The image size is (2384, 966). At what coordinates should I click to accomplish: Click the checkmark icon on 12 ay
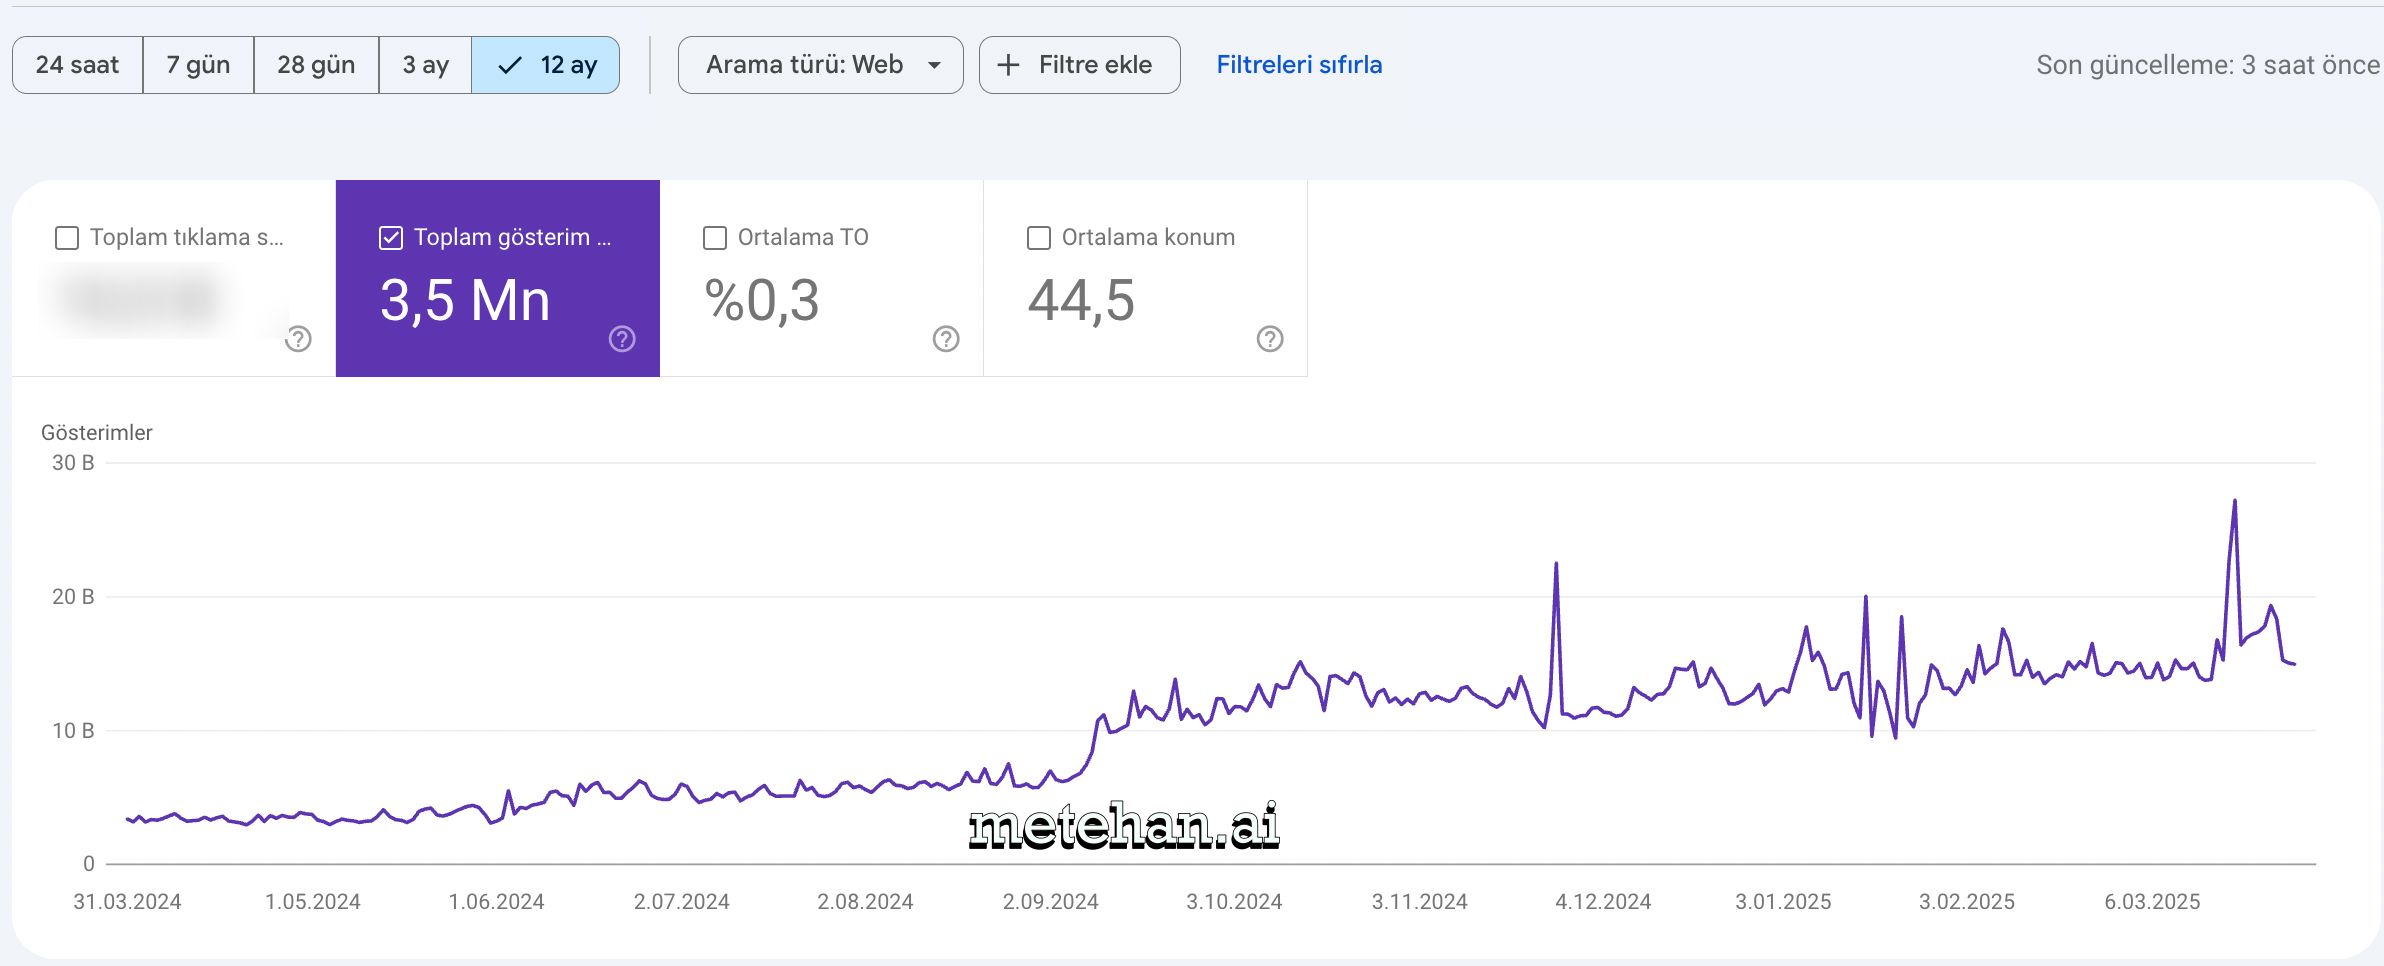click(510, 65)
